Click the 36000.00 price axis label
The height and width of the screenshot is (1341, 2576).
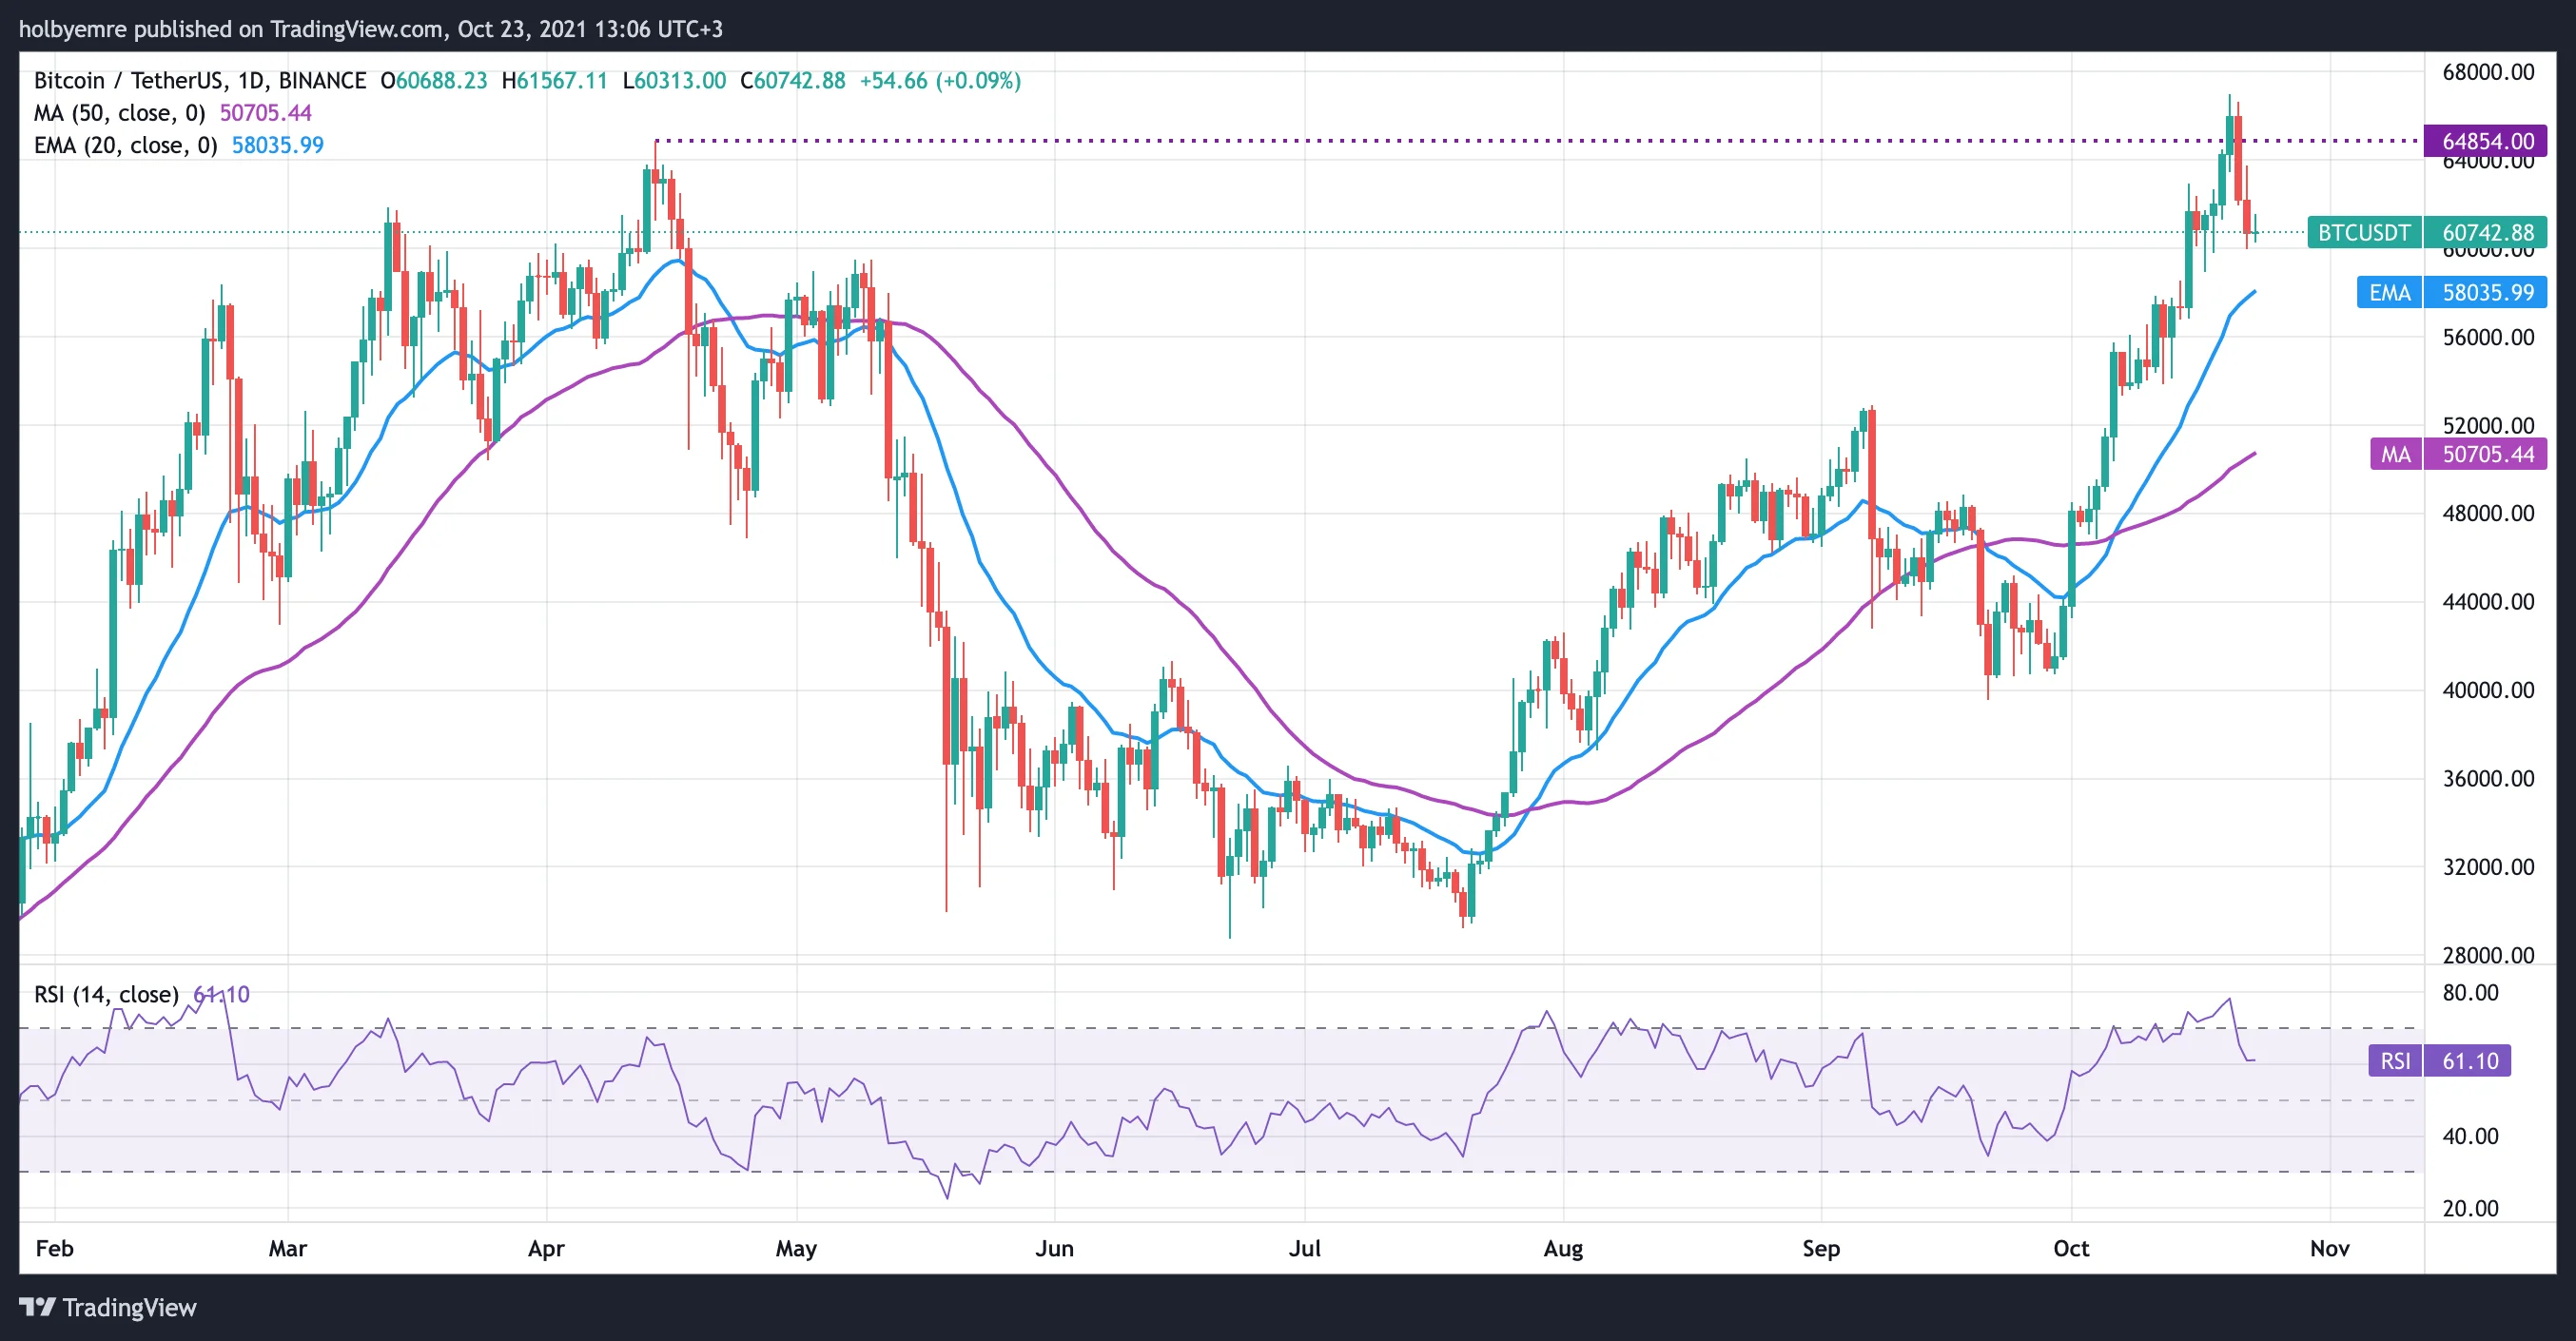coord(2488,778)
